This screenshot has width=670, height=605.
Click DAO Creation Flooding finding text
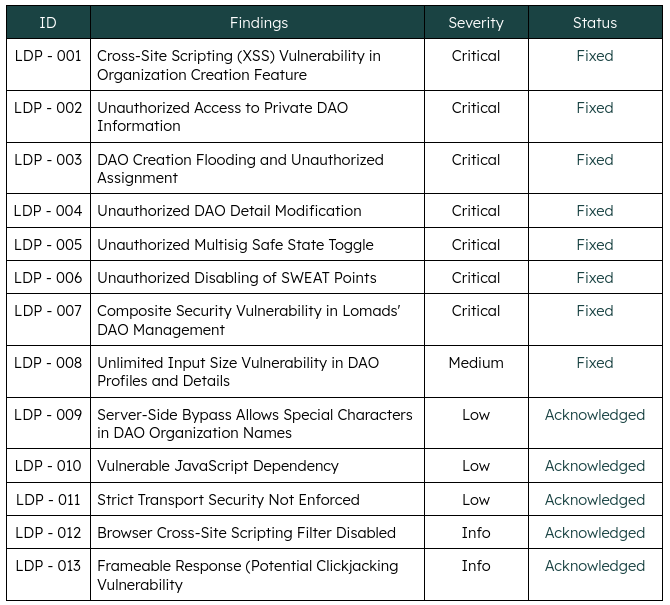[x=240, y=168]
